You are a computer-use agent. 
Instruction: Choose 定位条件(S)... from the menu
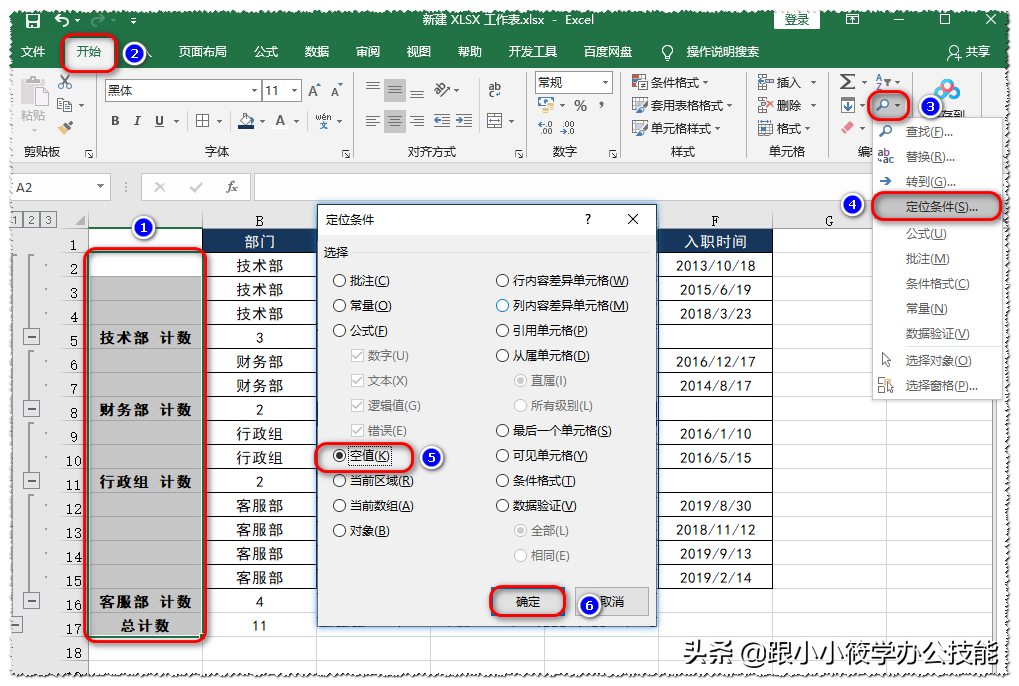pyautogui.click(x=936, y=207)
